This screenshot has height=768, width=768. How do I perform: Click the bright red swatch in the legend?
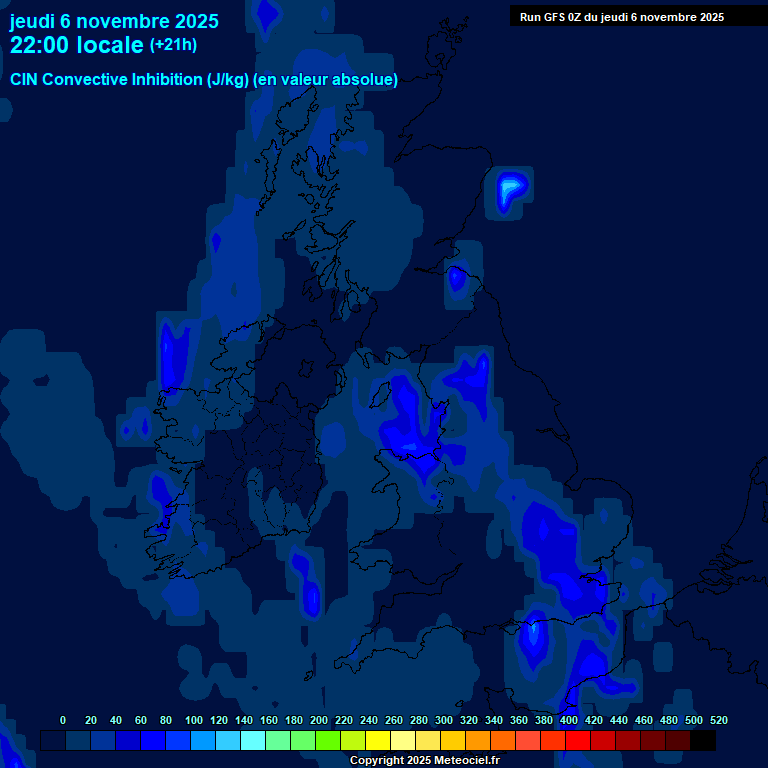[578, 740]
